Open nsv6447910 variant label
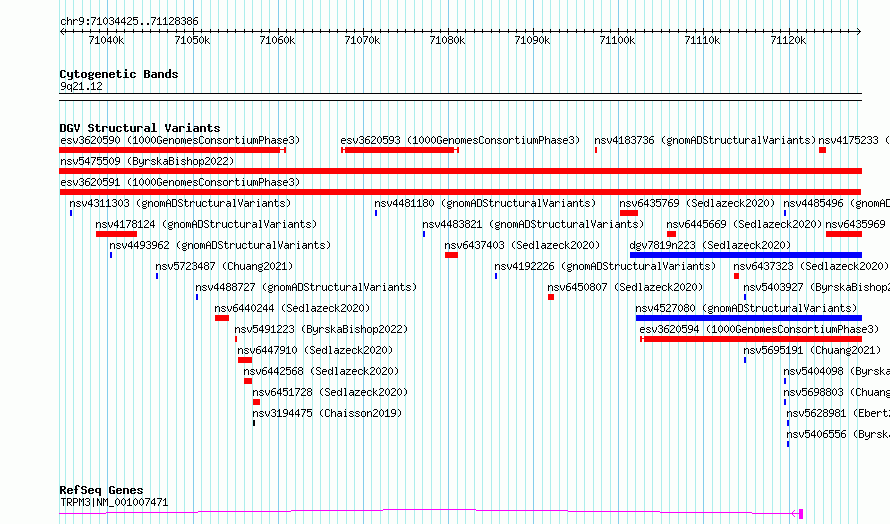Screen dimensions: 890x524 pyautogui.click(x=315, y=350)
